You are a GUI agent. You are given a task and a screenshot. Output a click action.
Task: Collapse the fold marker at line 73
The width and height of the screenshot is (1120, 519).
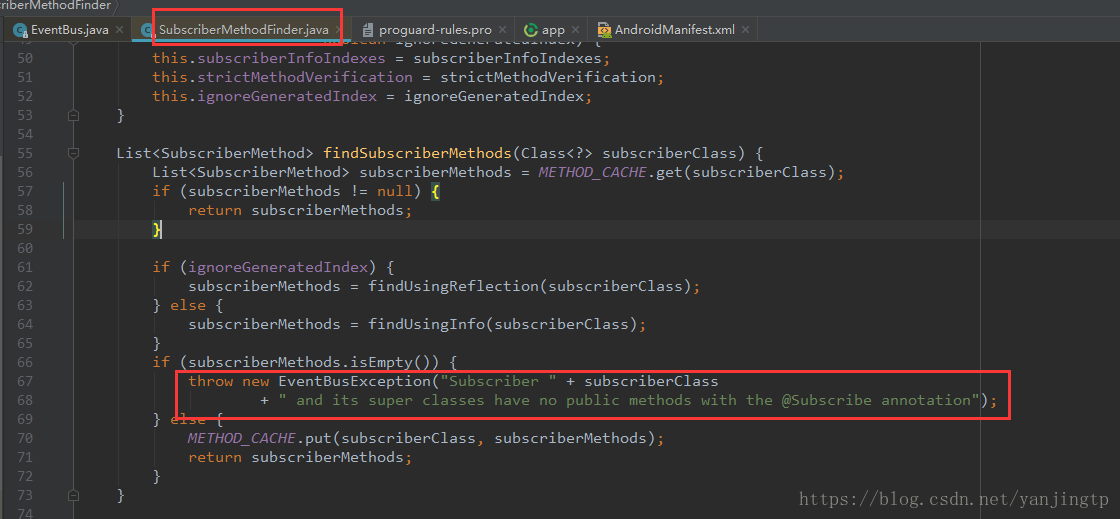73,495
